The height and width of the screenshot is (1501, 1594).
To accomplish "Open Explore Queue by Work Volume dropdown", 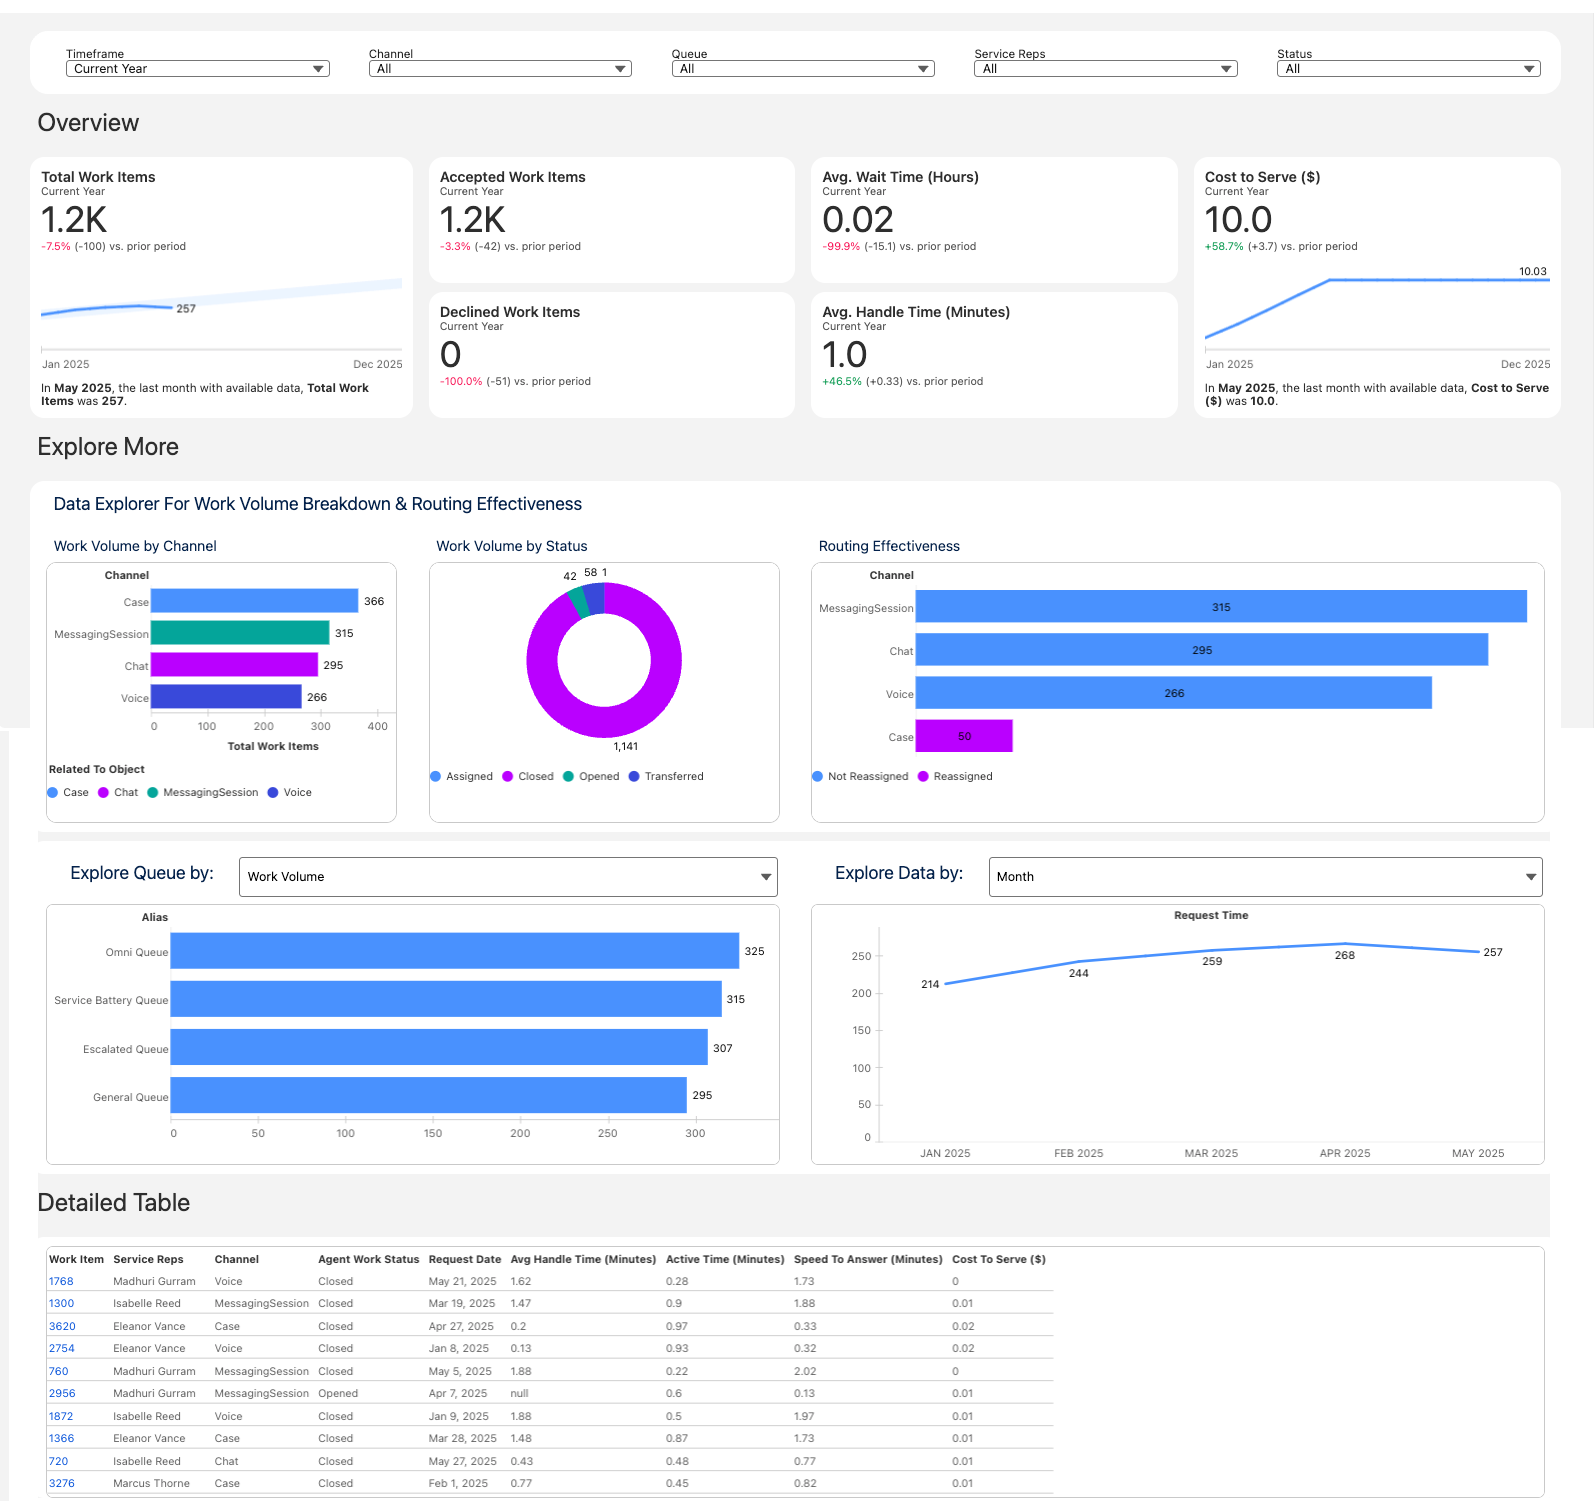I will click(x=508, y=877).
